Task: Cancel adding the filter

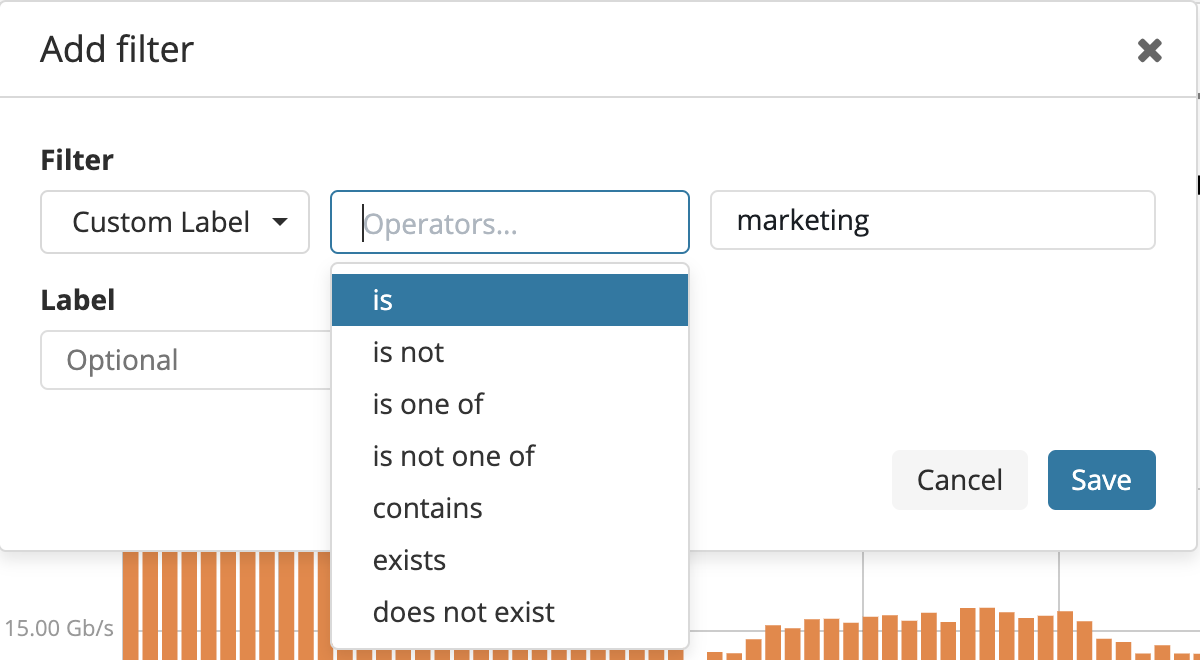Action: [x=959, y=480]
